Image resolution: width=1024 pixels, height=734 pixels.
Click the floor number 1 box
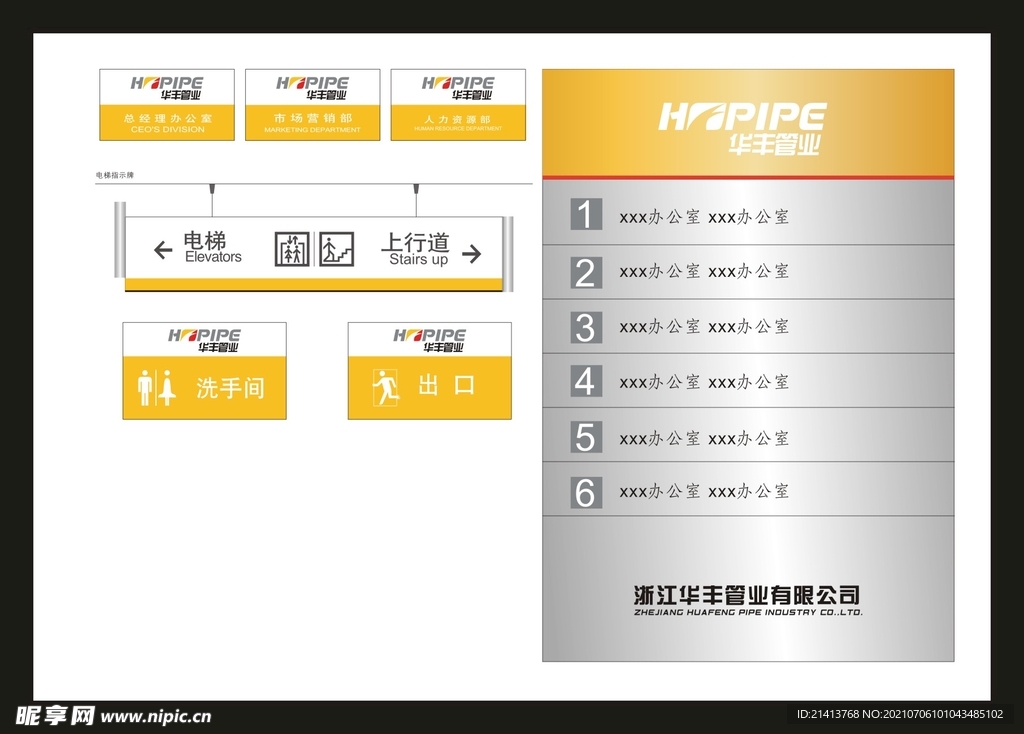tap(586, 214)
